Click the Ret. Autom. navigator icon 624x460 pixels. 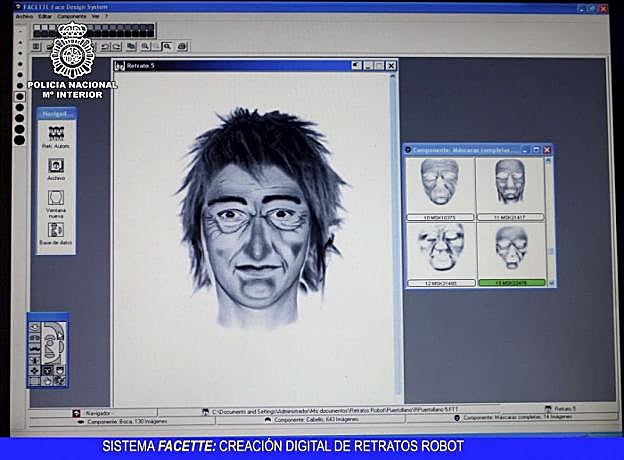click(x=56, y=133)
